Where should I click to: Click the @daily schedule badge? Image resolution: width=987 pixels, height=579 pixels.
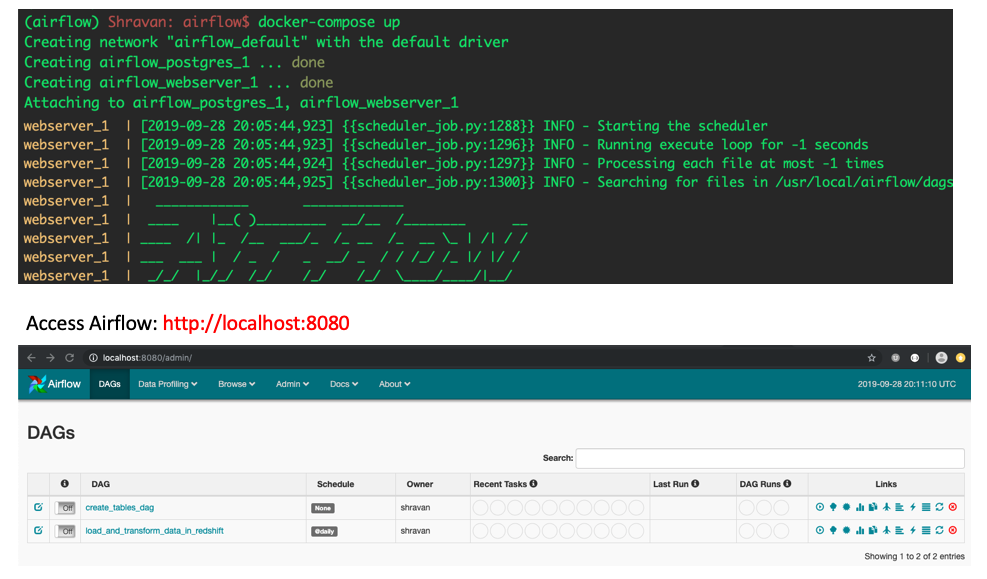click(324, 531)
